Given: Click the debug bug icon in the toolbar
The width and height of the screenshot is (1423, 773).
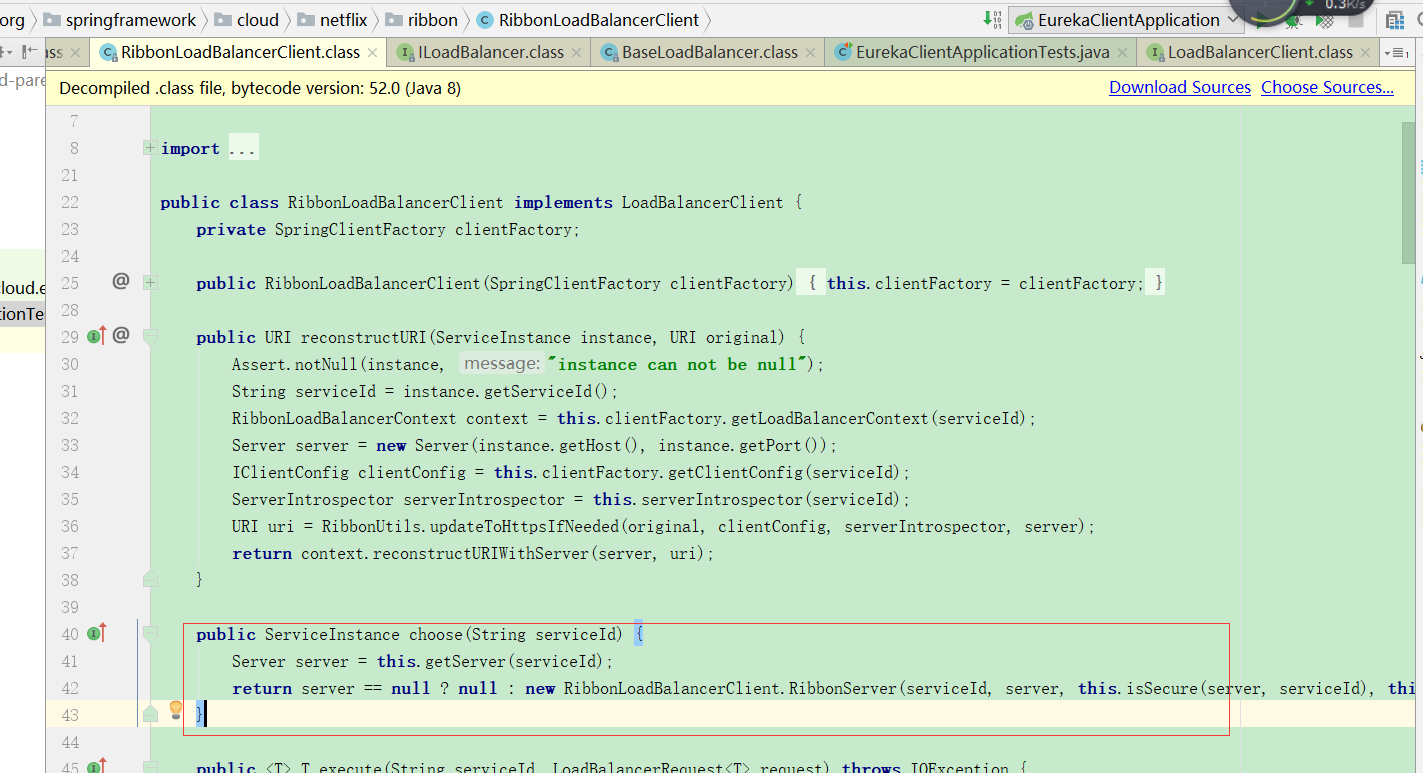Looking at the screenshot, I should 1294,20.
